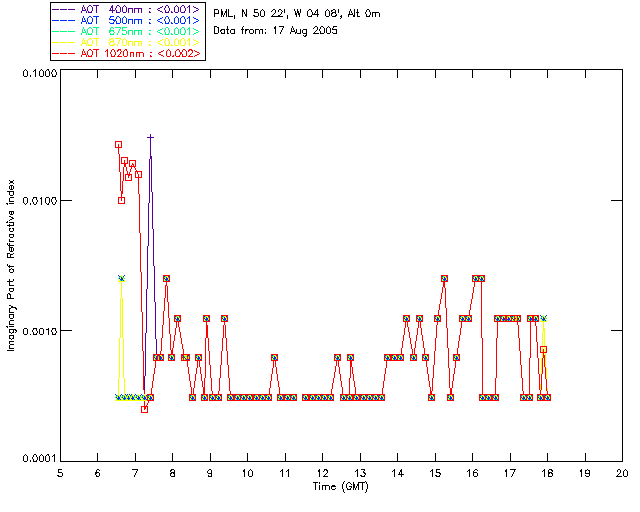Click the y-axis label 0.0001
The height and width of the screenshot is (512, 640).
tap(39, 459)
